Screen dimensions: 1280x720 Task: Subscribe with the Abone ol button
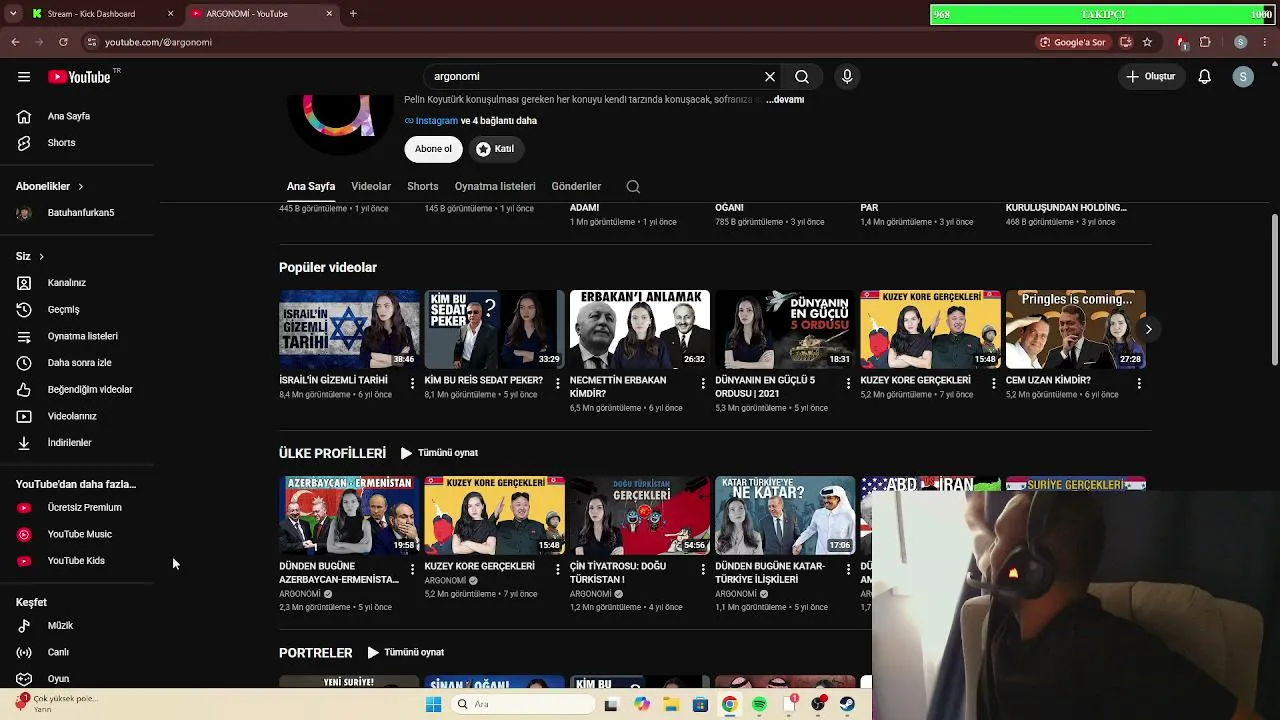pyautogui.click(x=433, y=149)
